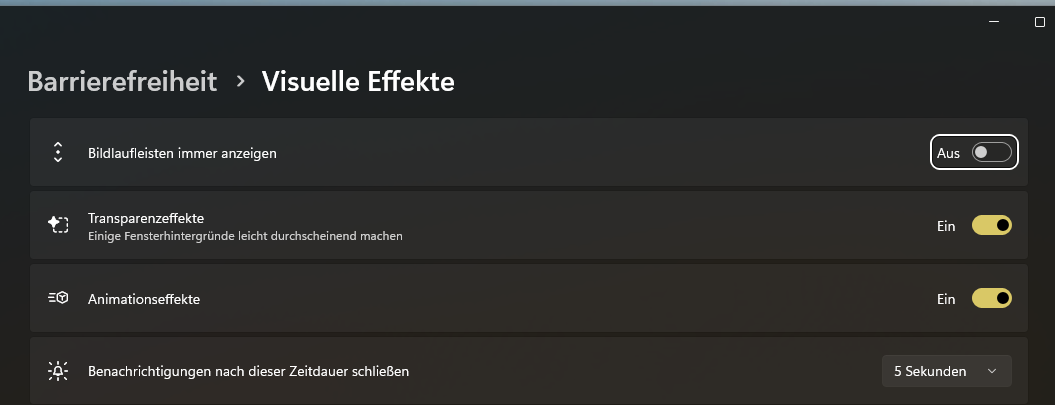Click the Visuelle Effekte page heading
Viewport: 1055px width, 405px height.
pyautogui.click(x=358, y=81)
